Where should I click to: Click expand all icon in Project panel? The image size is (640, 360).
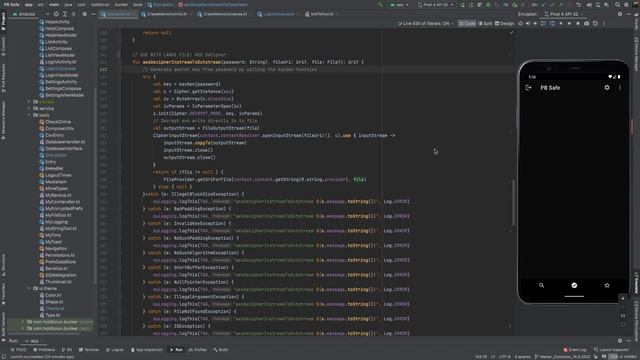point(65,14)
